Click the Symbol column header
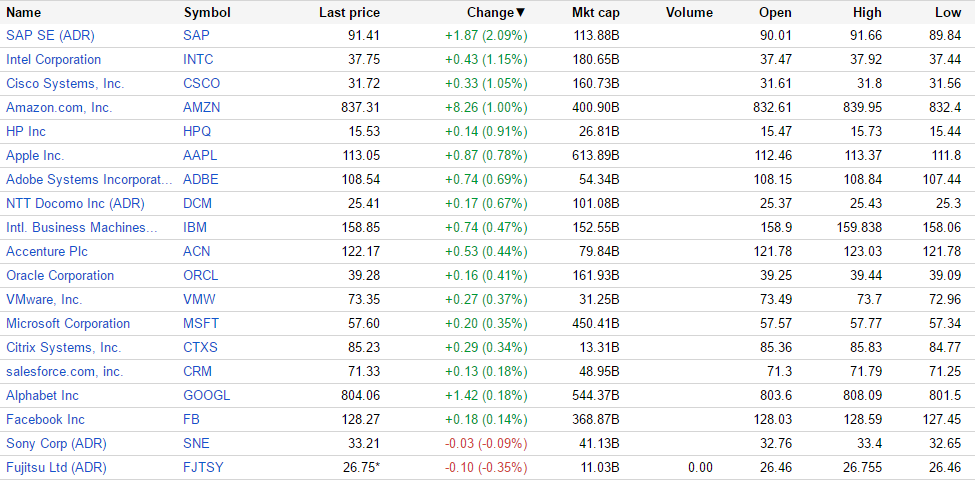Viewport: 975px width, 480px height. pyautogui.click(x=207, y=12)
